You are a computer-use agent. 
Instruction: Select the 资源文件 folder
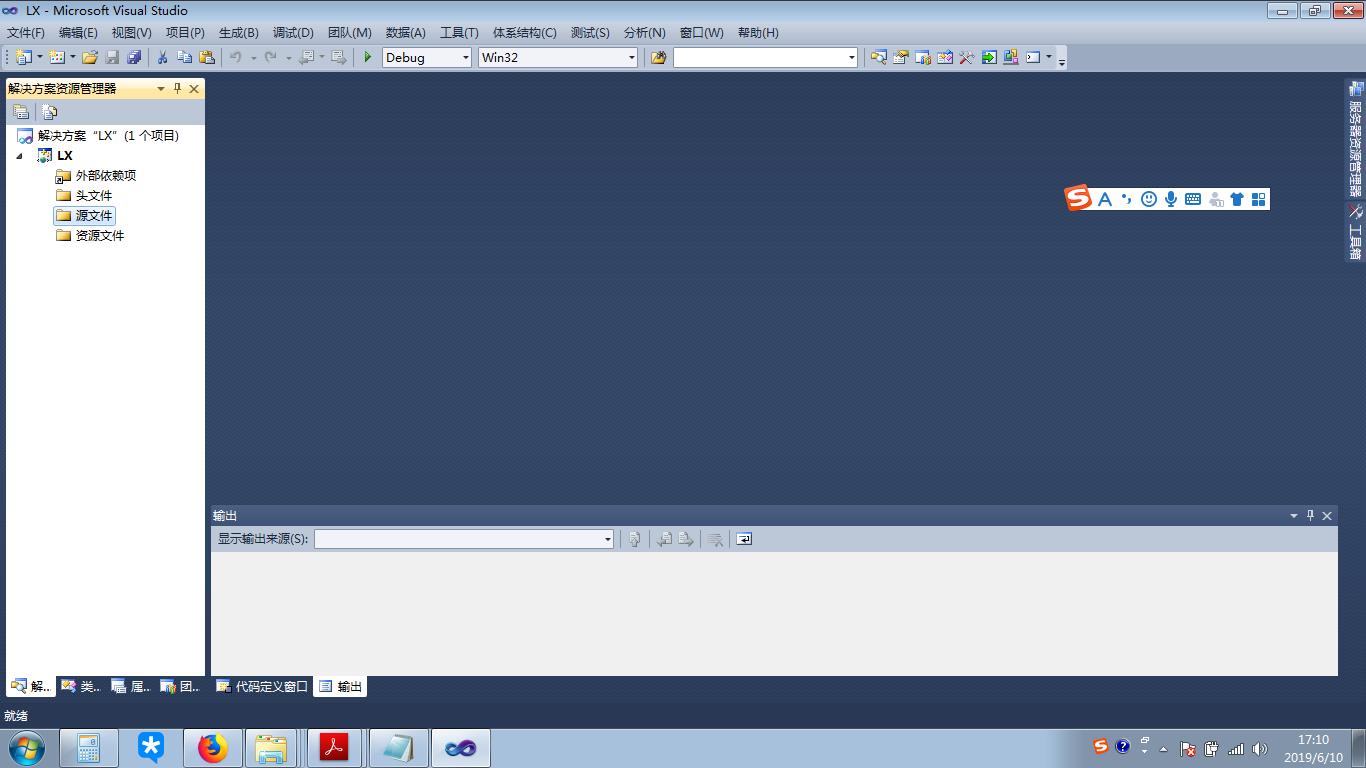91,235
